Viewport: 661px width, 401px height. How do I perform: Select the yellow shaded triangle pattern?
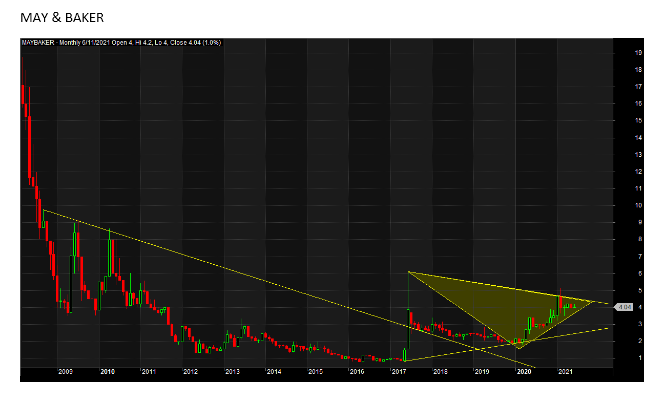tap(502, 308)
